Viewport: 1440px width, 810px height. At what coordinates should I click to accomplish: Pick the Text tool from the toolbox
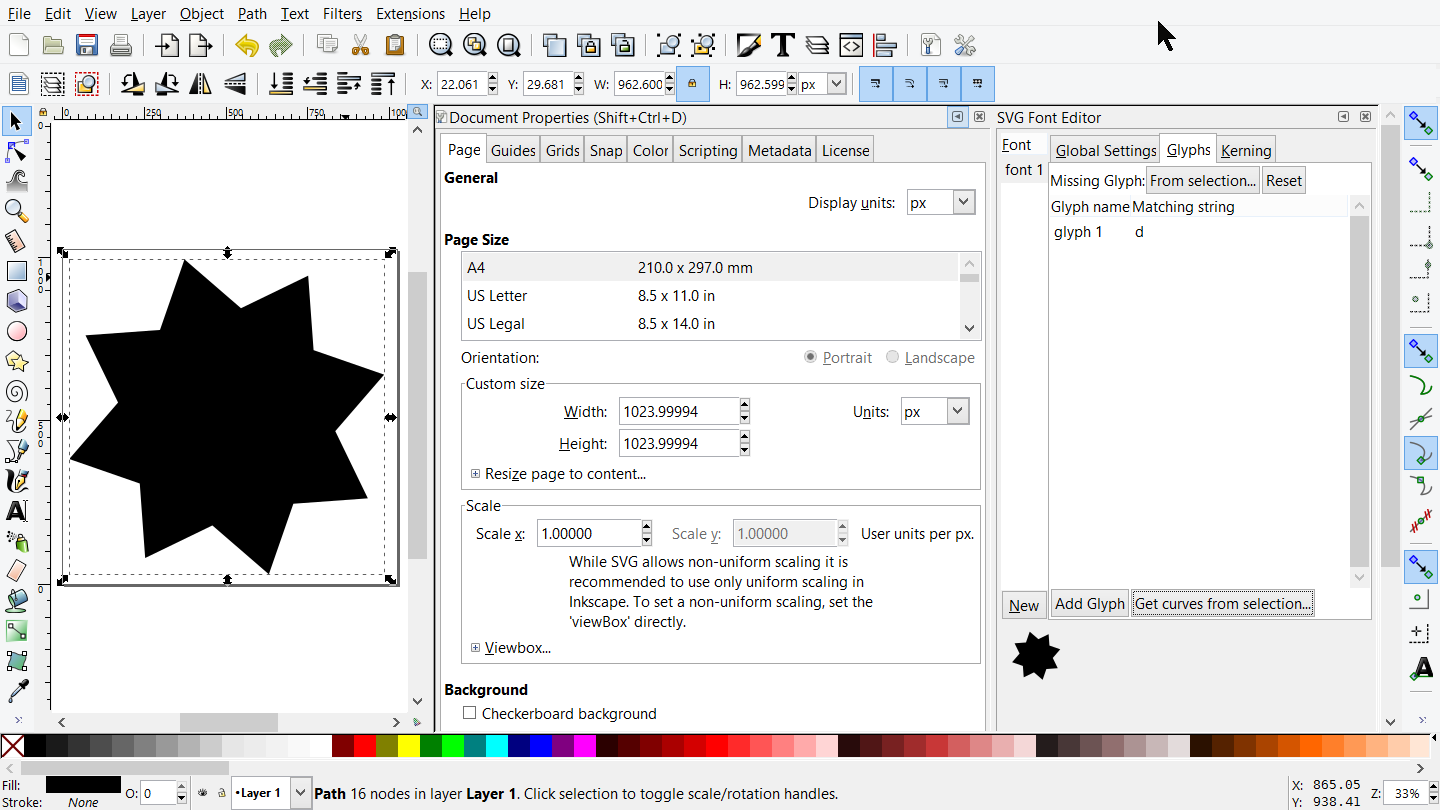(x=17, y=511)
